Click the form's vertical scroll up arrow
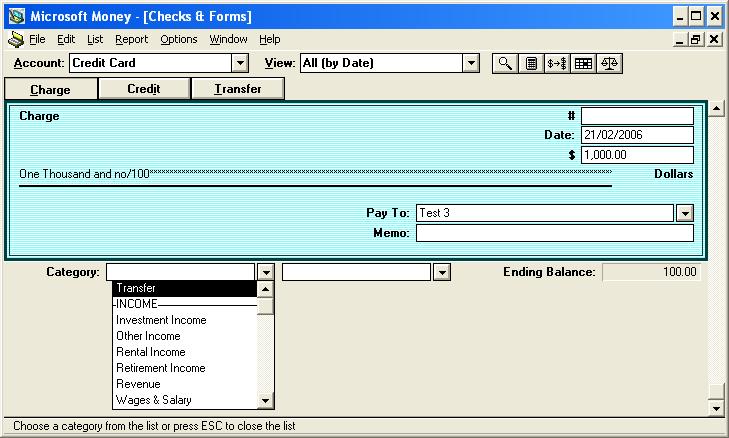The image size is (729, 438). pyautogui.click(x=716, y=108)
